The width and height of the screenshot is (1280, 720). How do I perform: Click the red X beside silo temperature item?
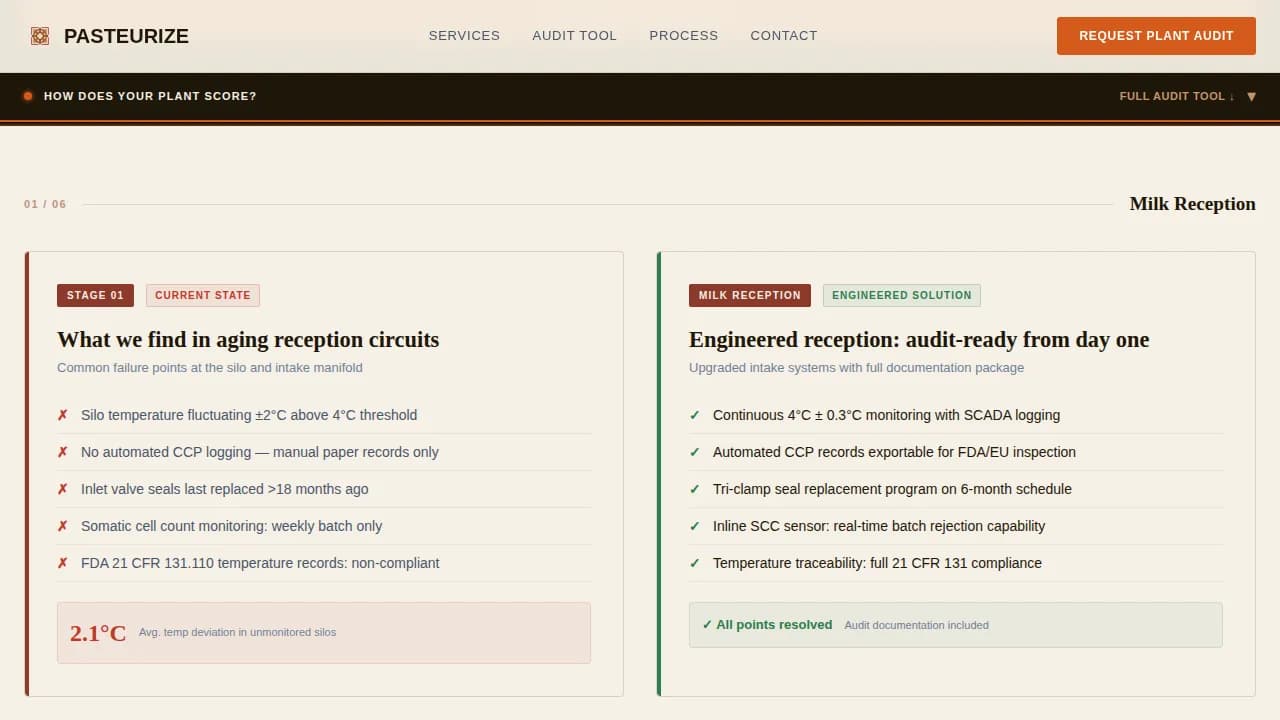pyautogui.click(x=62, y=415)
